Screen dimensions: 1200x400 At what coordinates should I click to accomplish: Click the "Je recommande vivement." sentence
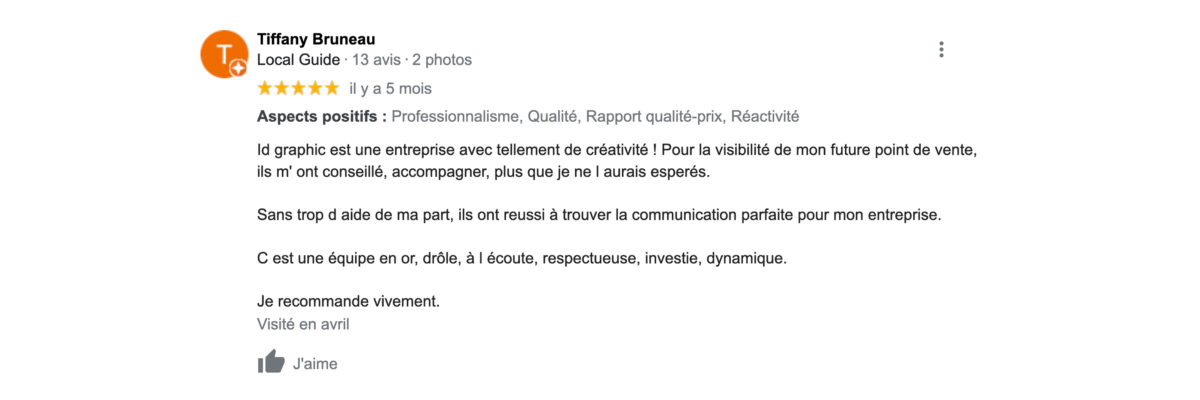(x=348, y=301)
